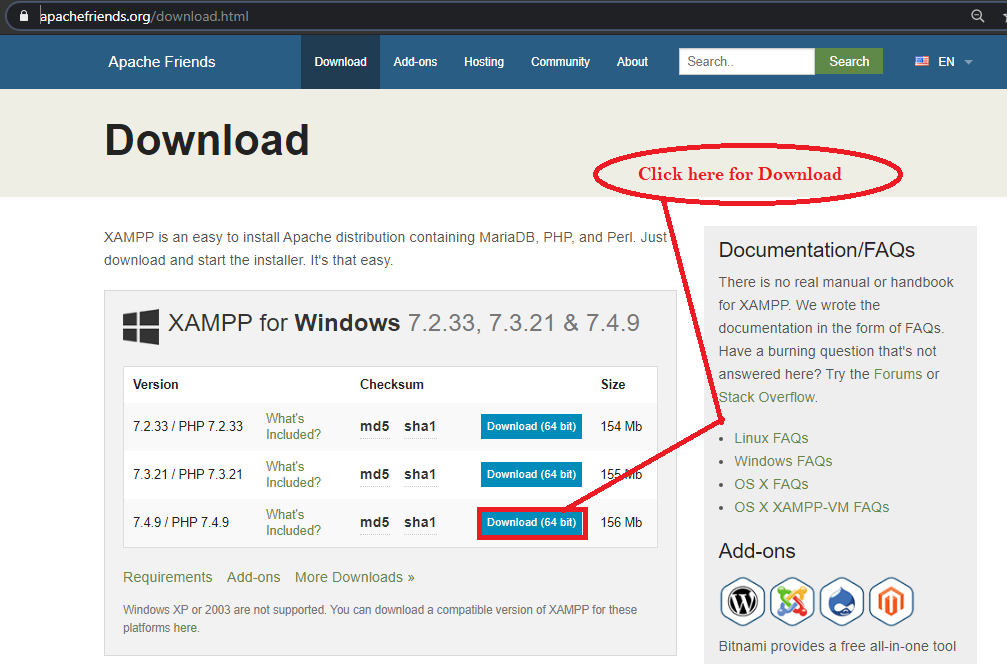
Task: Open the Requirements link
Action: [x=168, y=577]
